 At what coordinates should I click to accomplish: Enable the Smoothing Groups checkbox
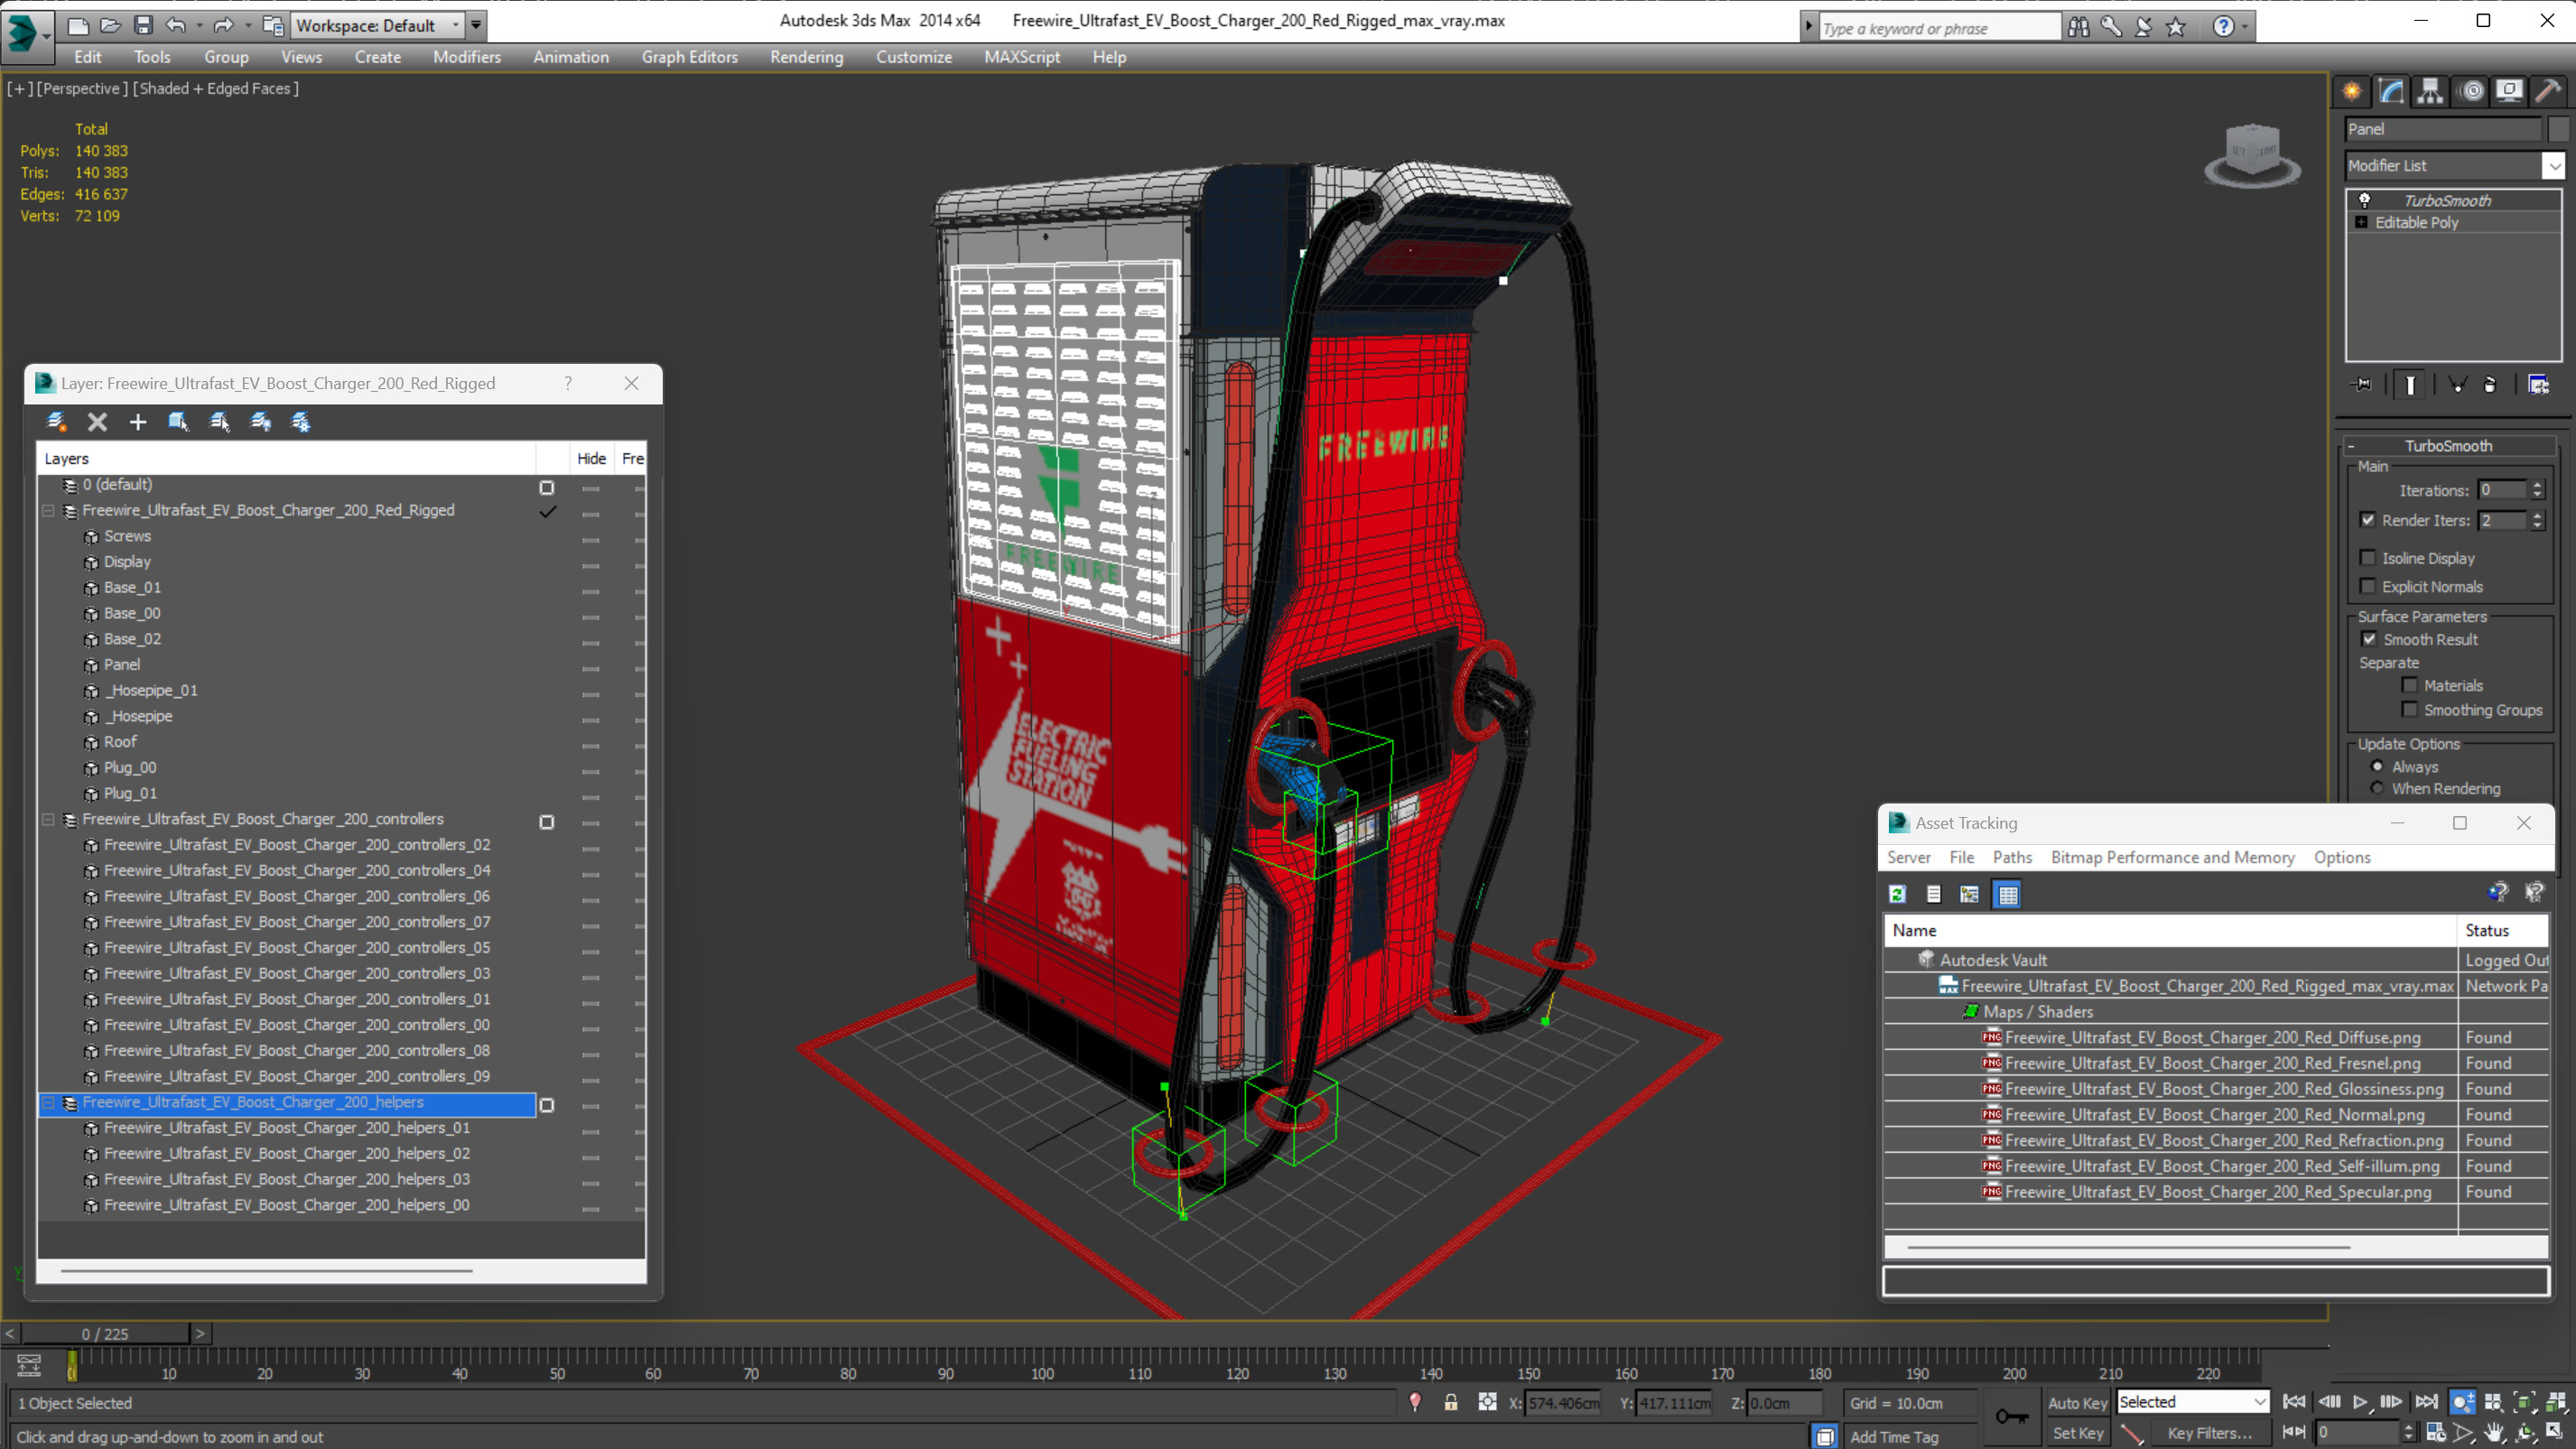pyautogui.click(x=2410, y=709)
